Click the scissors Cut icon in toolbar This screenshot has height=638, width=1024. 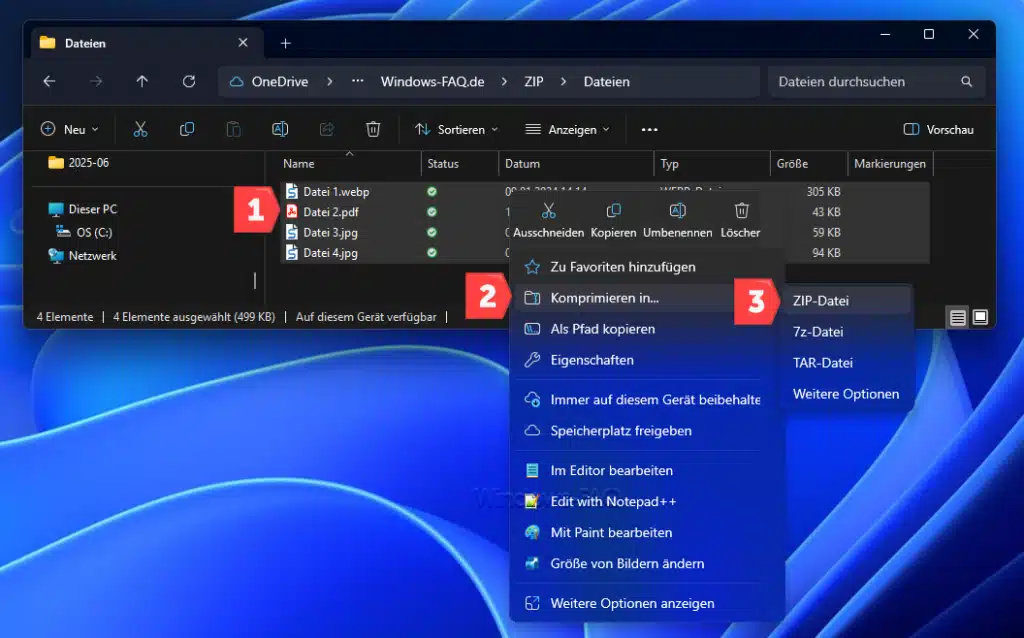pos(140,129)
